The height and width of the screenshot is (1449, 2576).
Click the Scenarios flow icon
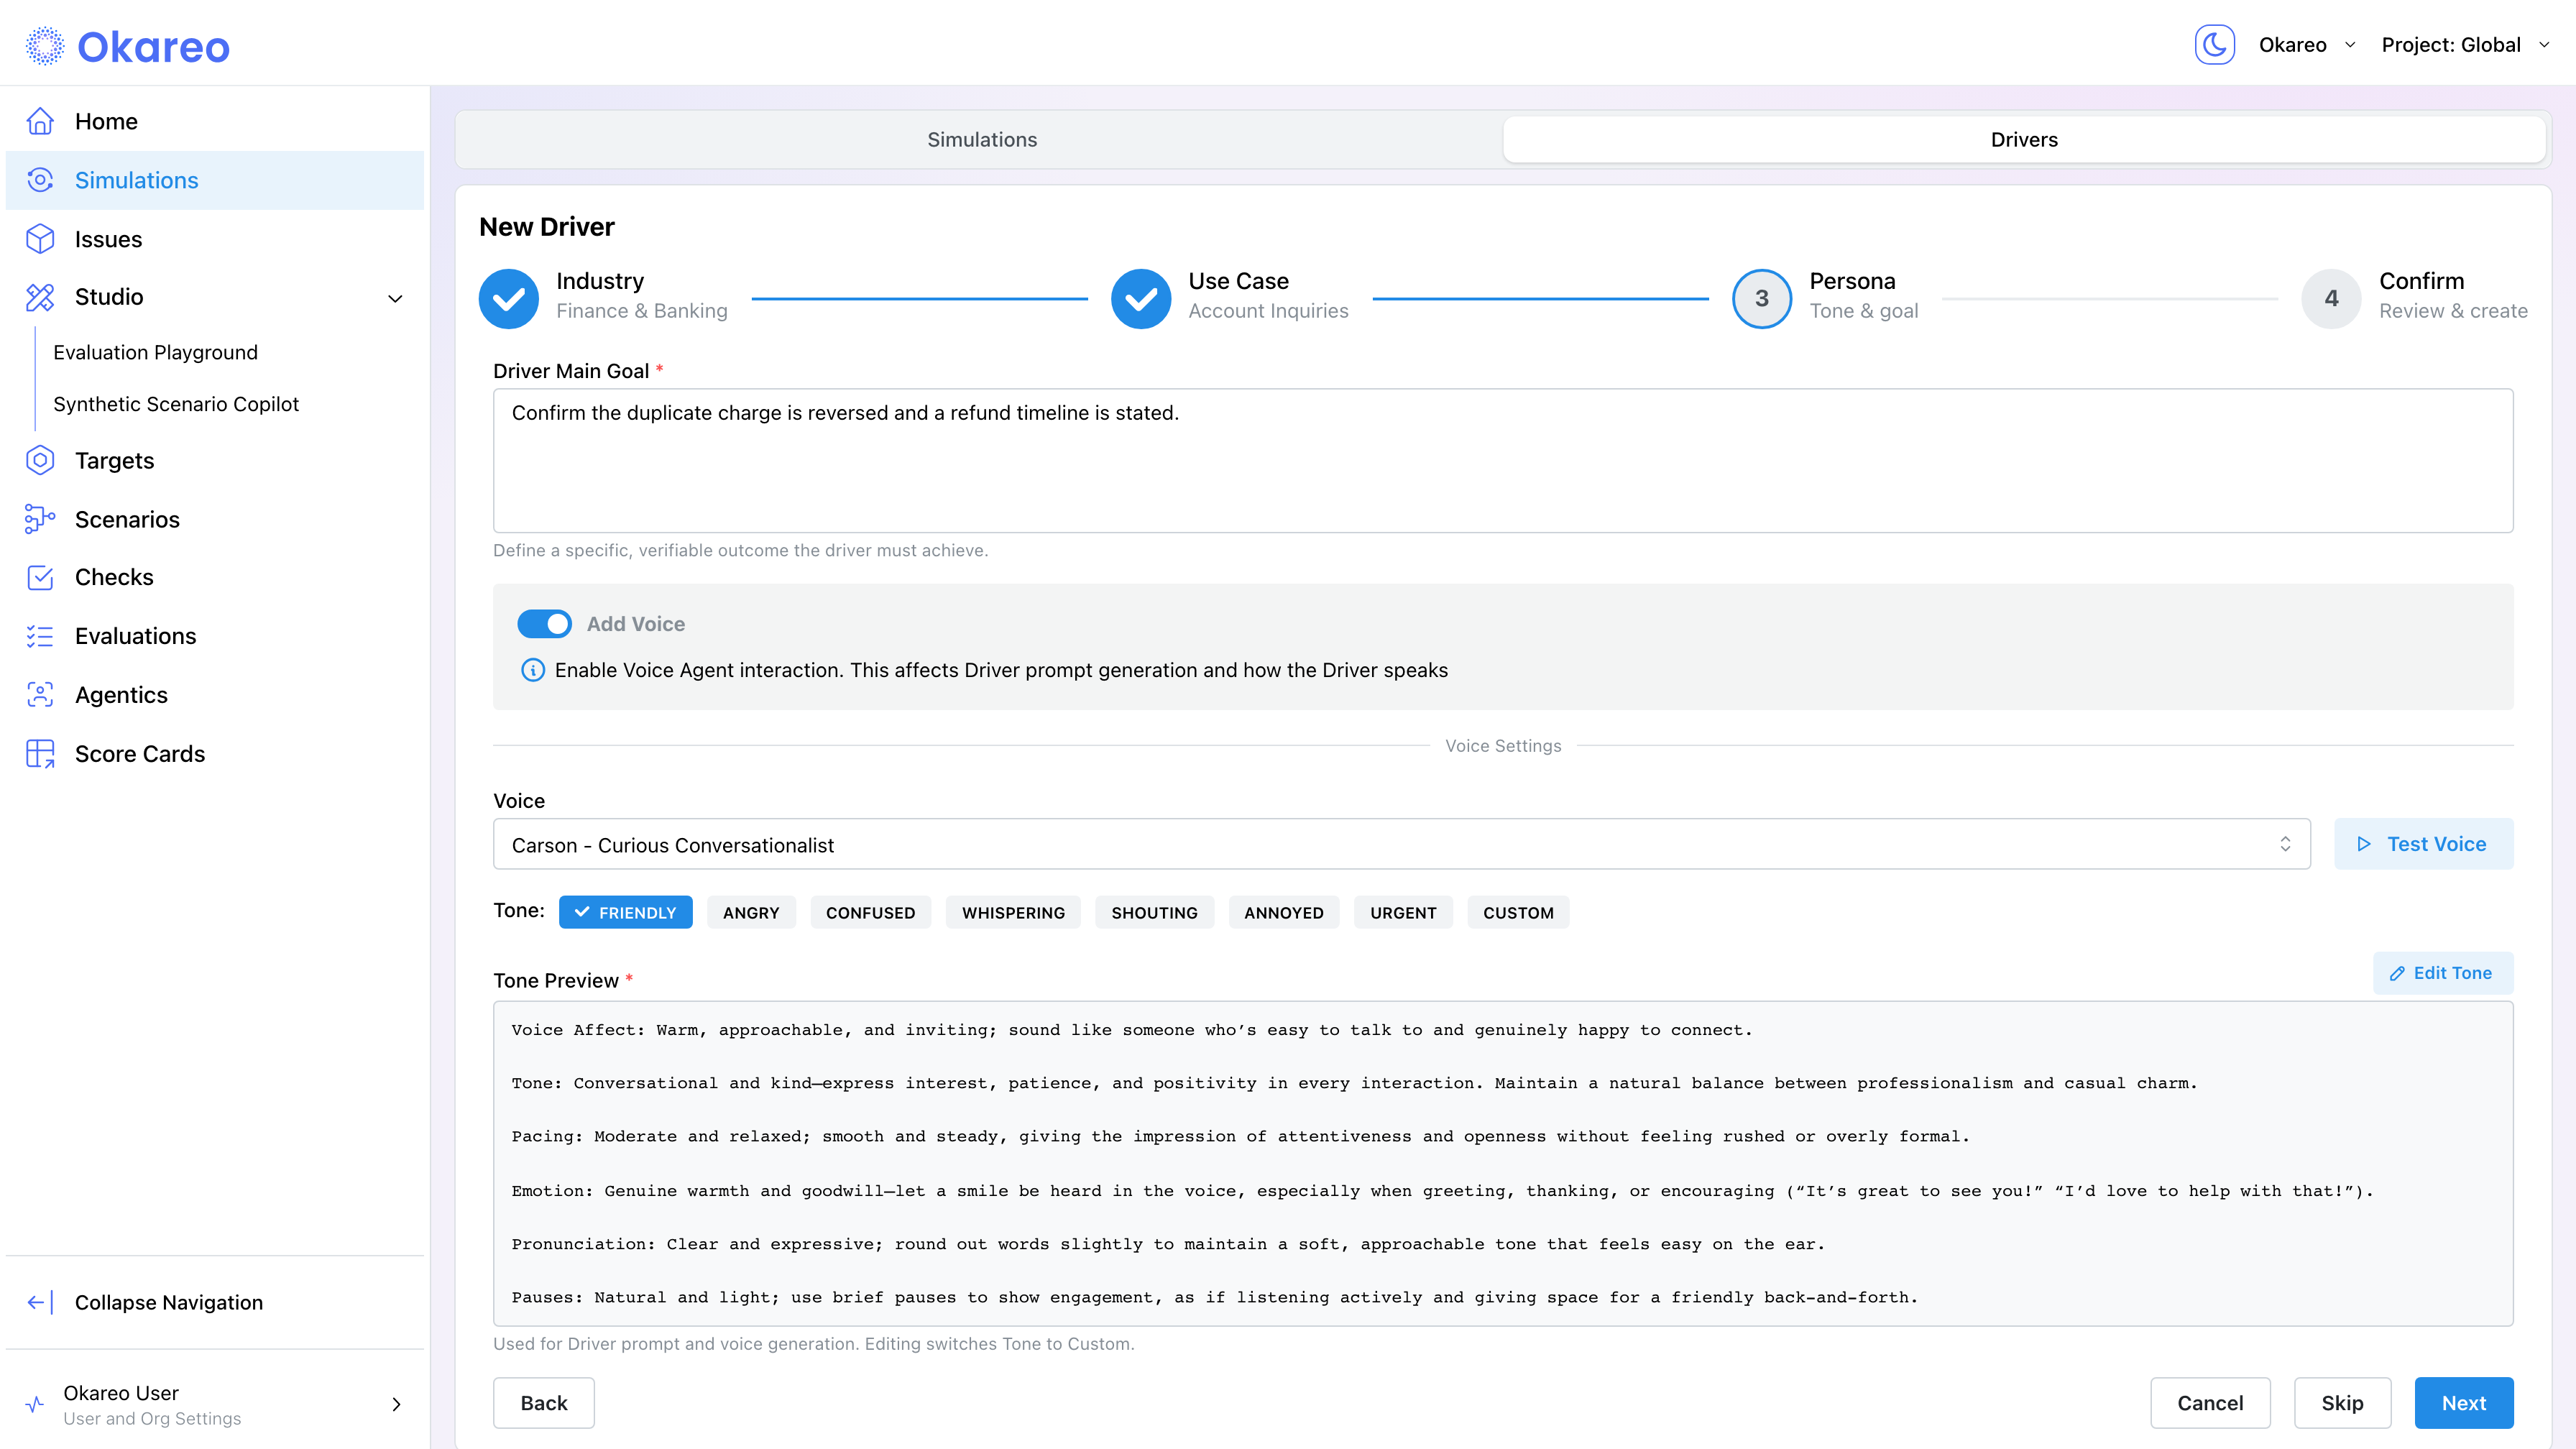tap(40, 519)
